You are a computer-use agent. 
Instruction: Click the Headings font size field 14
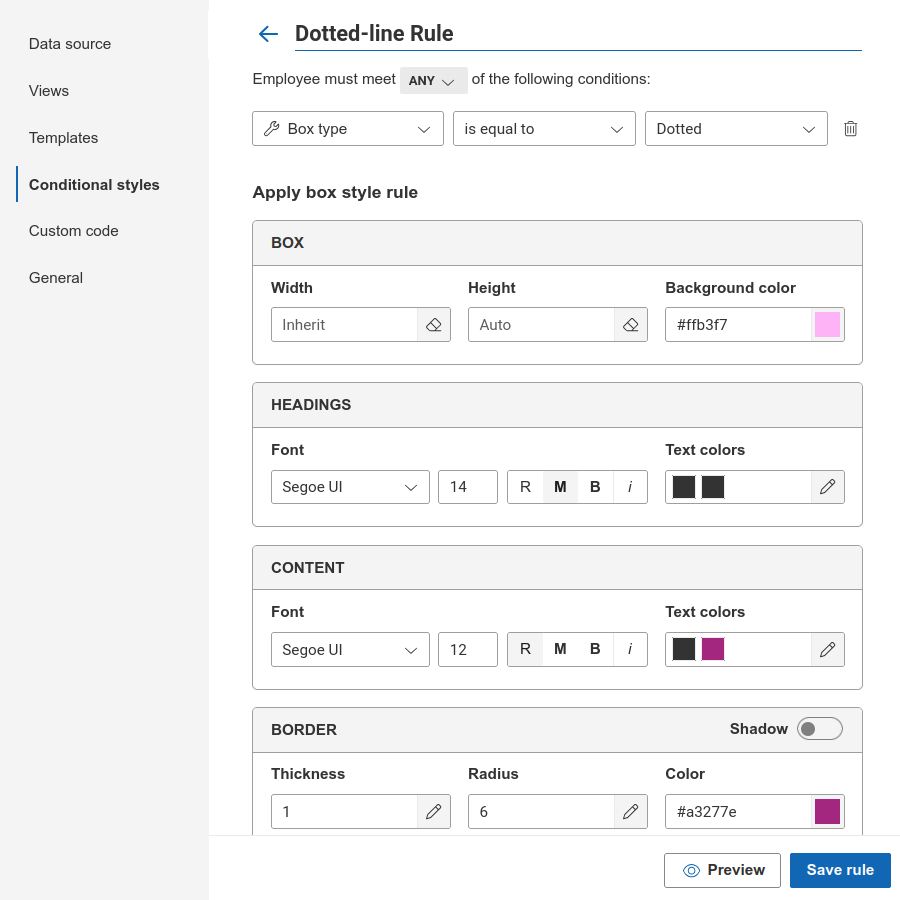(468, 487)
